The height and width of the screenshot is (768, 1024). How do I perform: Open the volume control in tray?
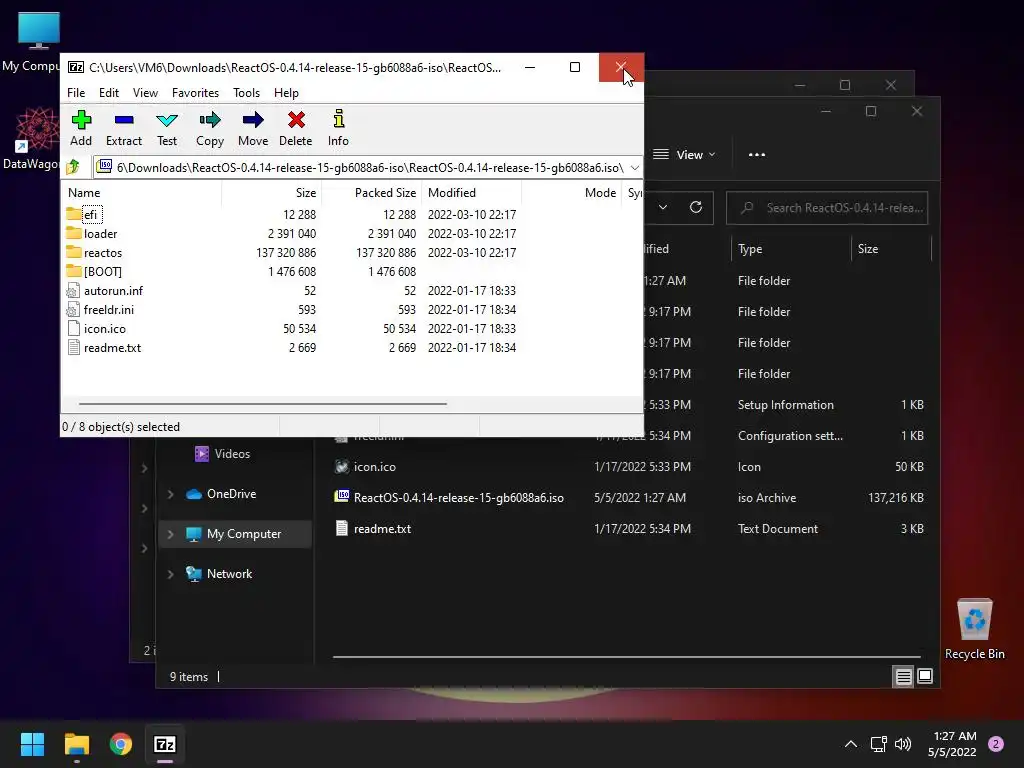tap(903, 744)
